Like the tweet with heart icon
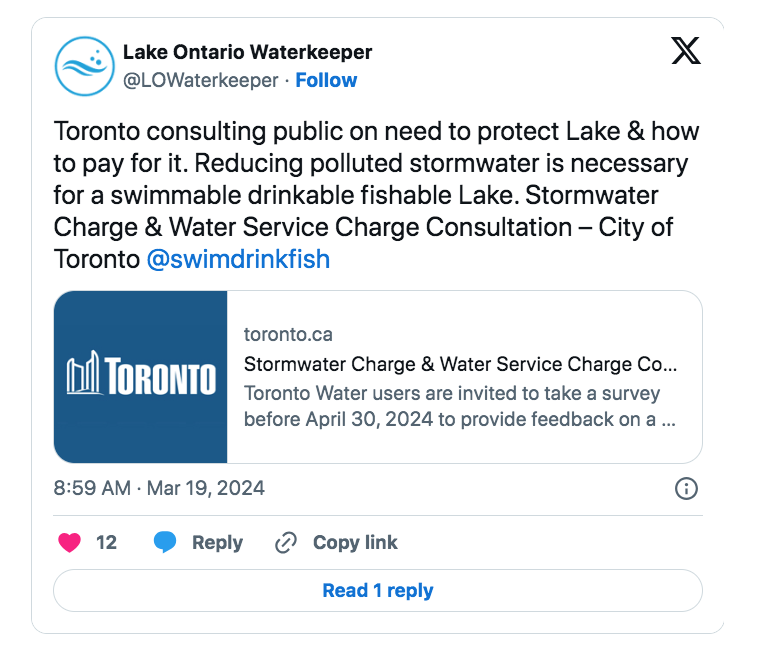 [70, 542]
